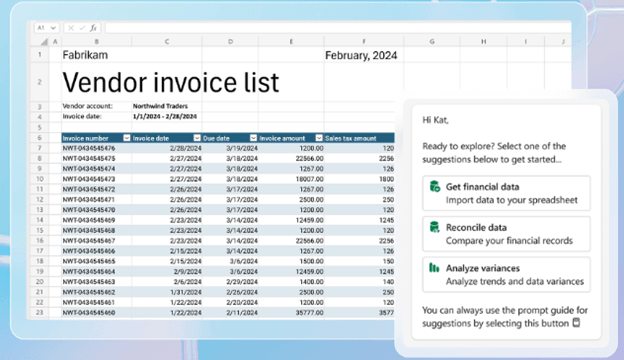
Task: Select column D header
Action: (230, 41)
